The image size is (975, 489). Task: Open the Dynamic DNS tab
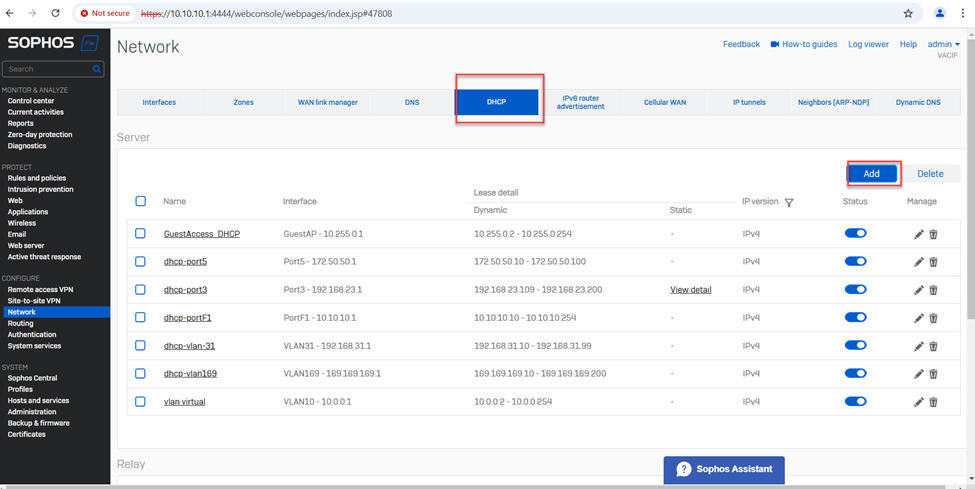coord(917,102)
